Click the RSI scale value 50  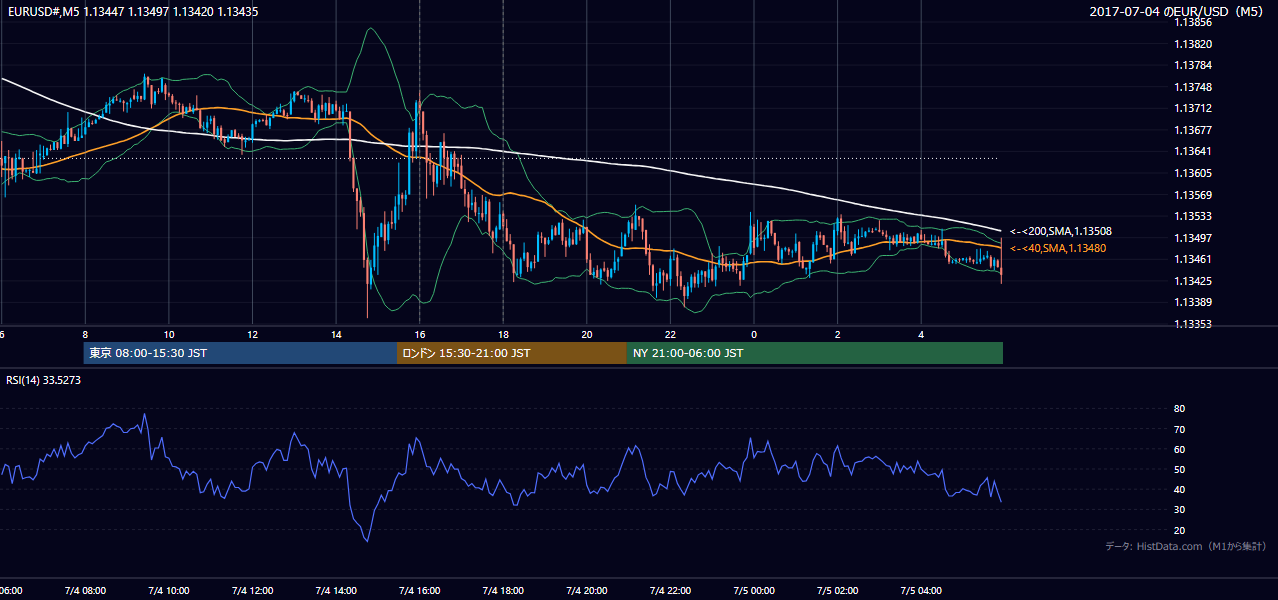1179,469
